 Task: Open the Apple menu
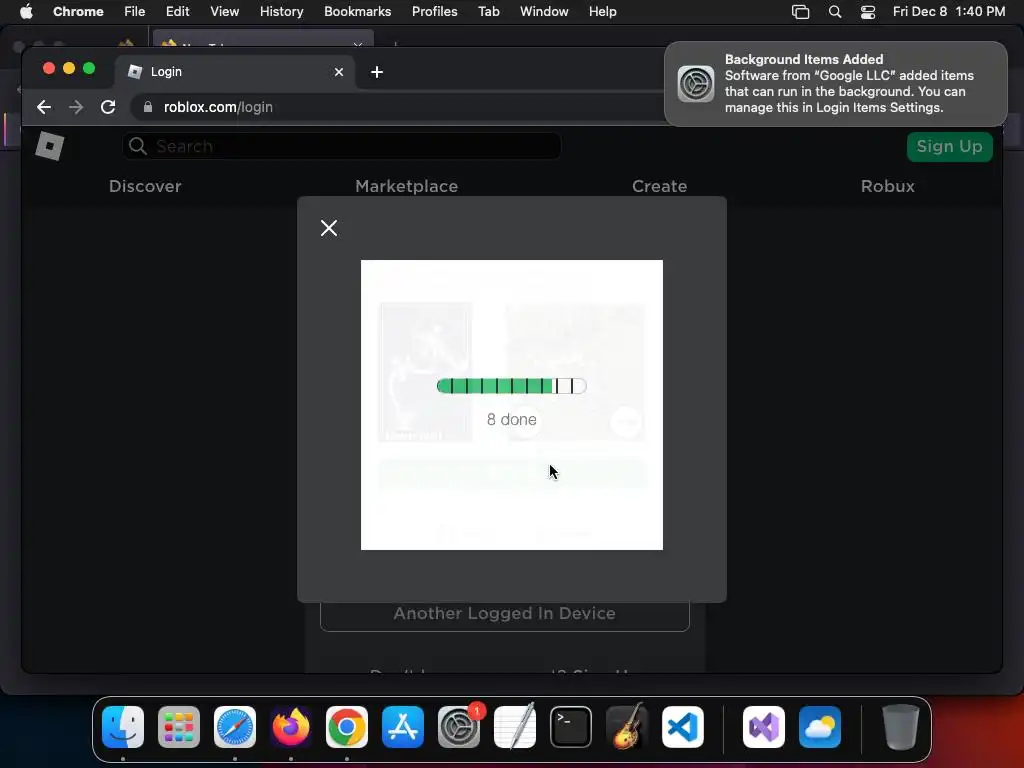coord(26,11)
